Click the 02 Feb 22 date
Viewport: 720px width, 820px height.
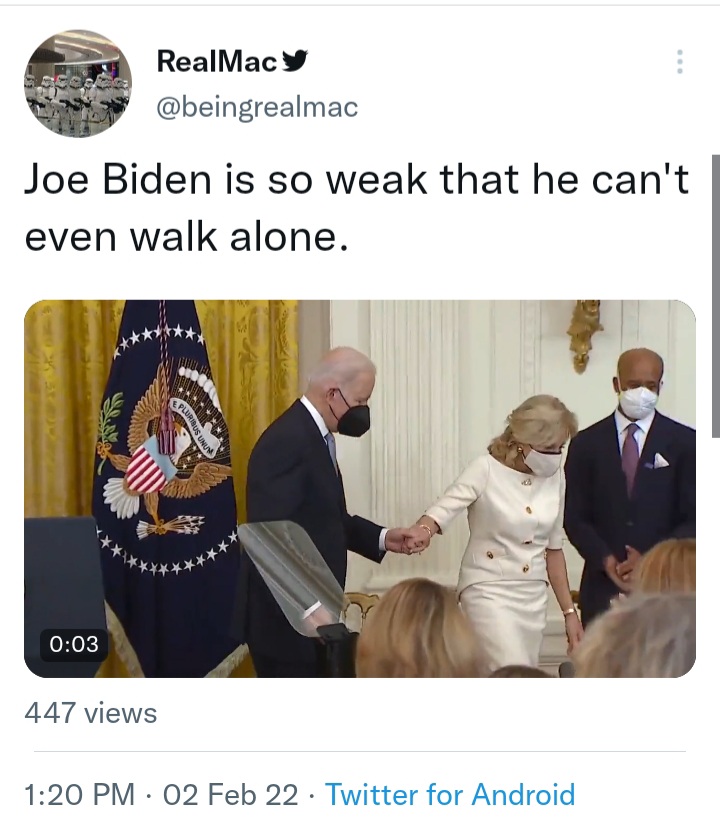coord(231,794)
